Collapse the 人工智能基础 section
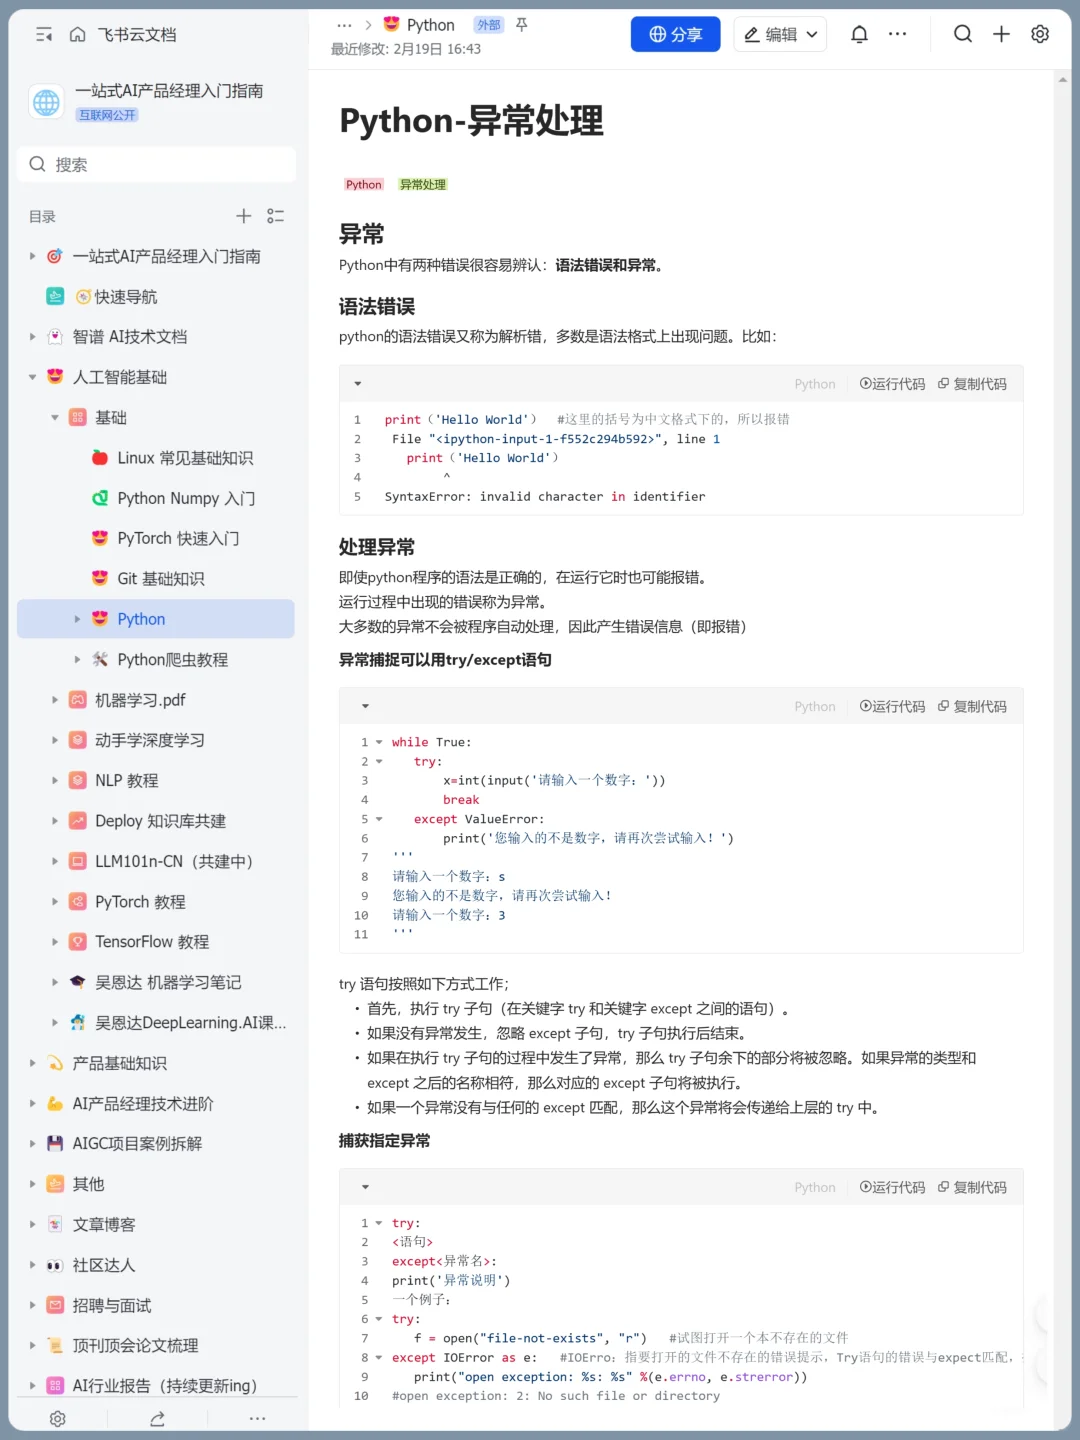Image resolution: width=1080 pixels, height=1440 pixels. pos(32,377)
